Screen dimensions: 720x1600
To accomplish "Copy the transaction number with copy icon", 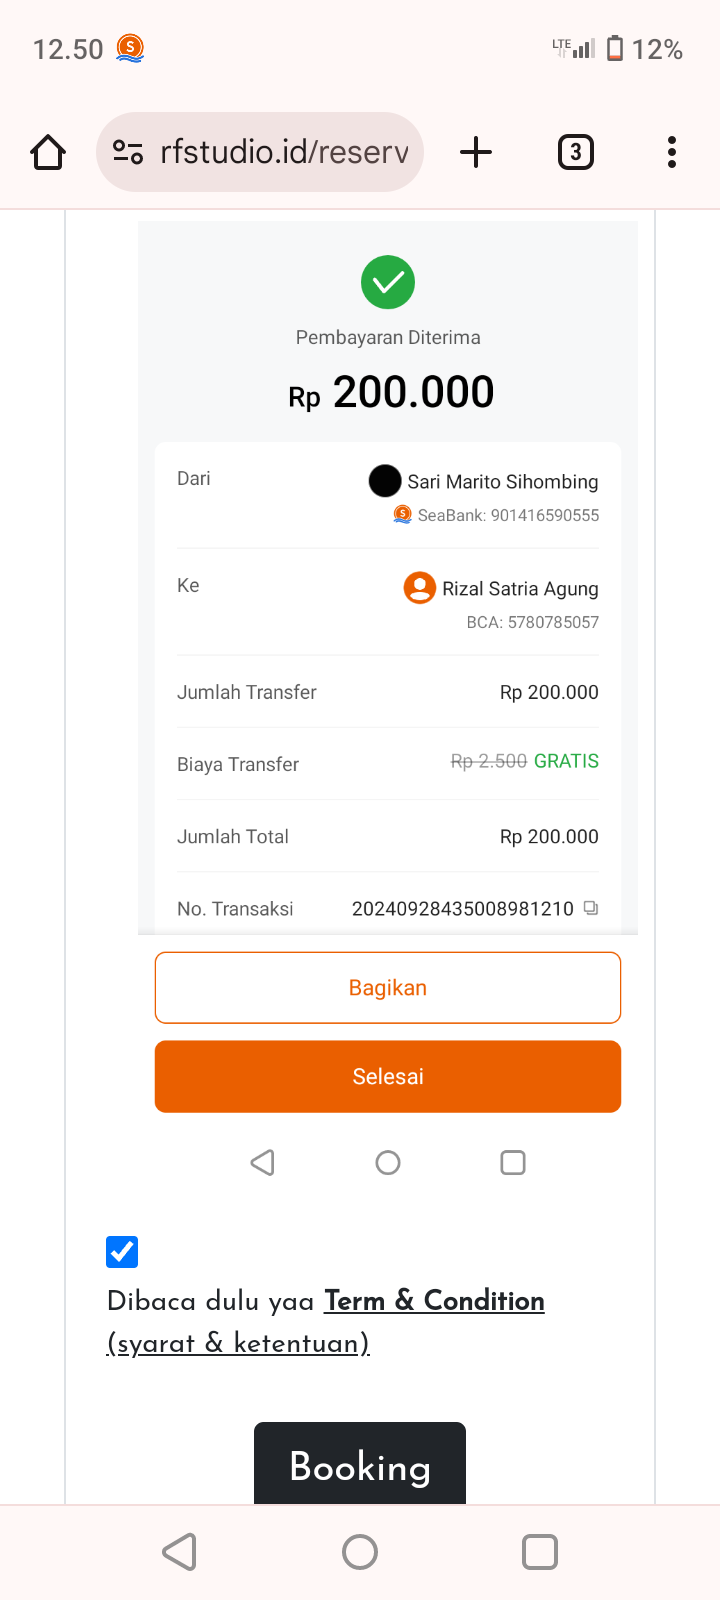I will click(591, 908).
